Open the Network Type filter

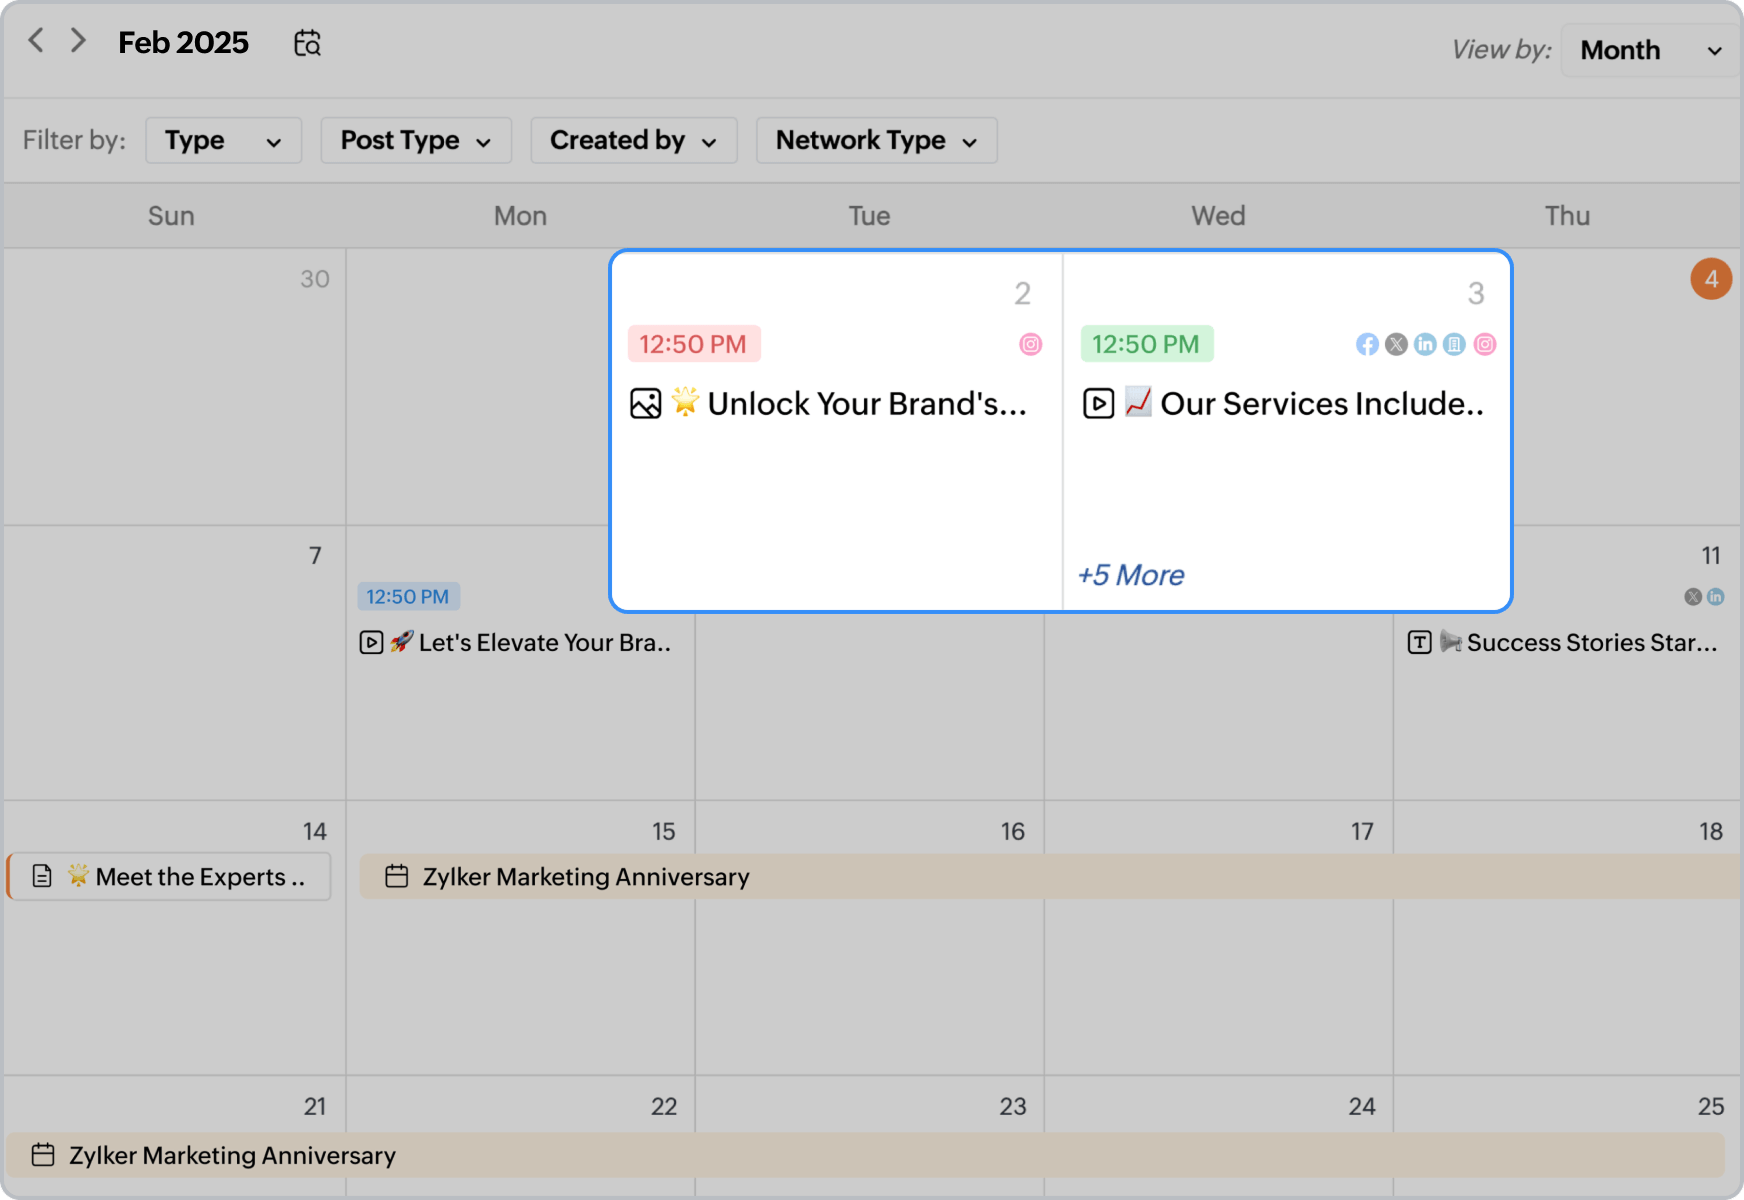875,140
